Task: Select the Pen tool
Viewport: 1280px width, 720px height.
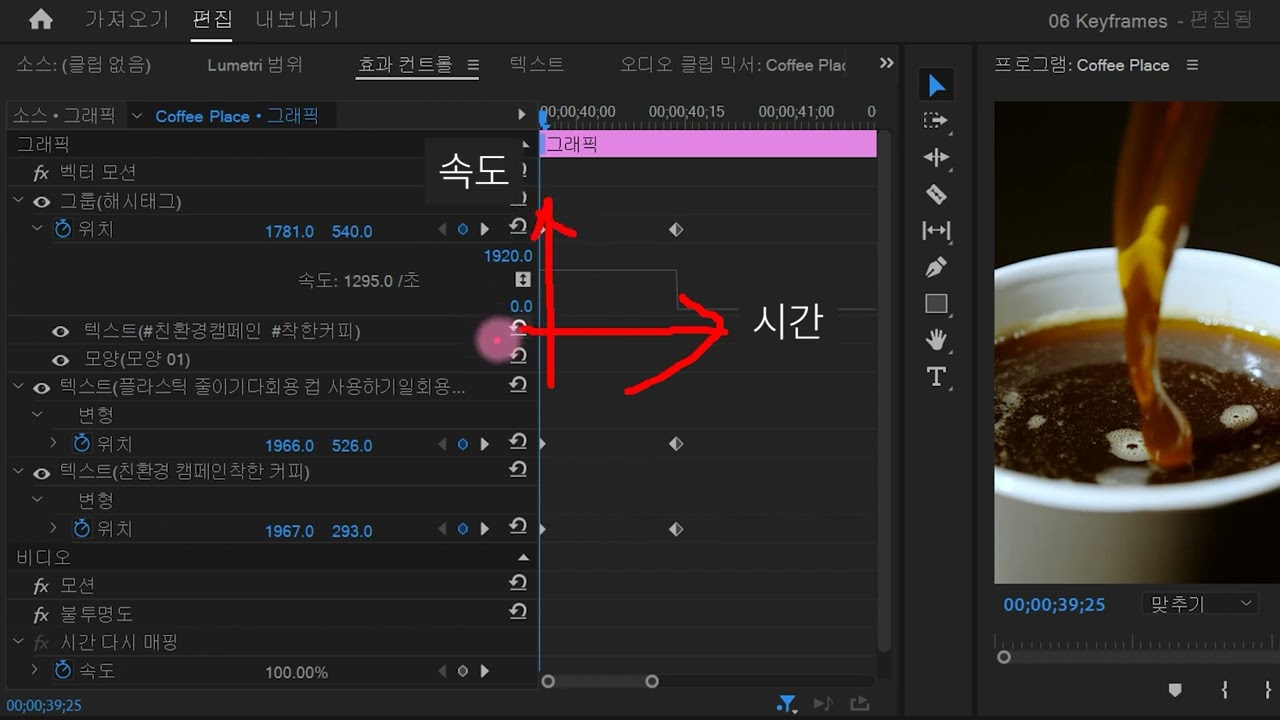Action: click(x=936, y=266)
